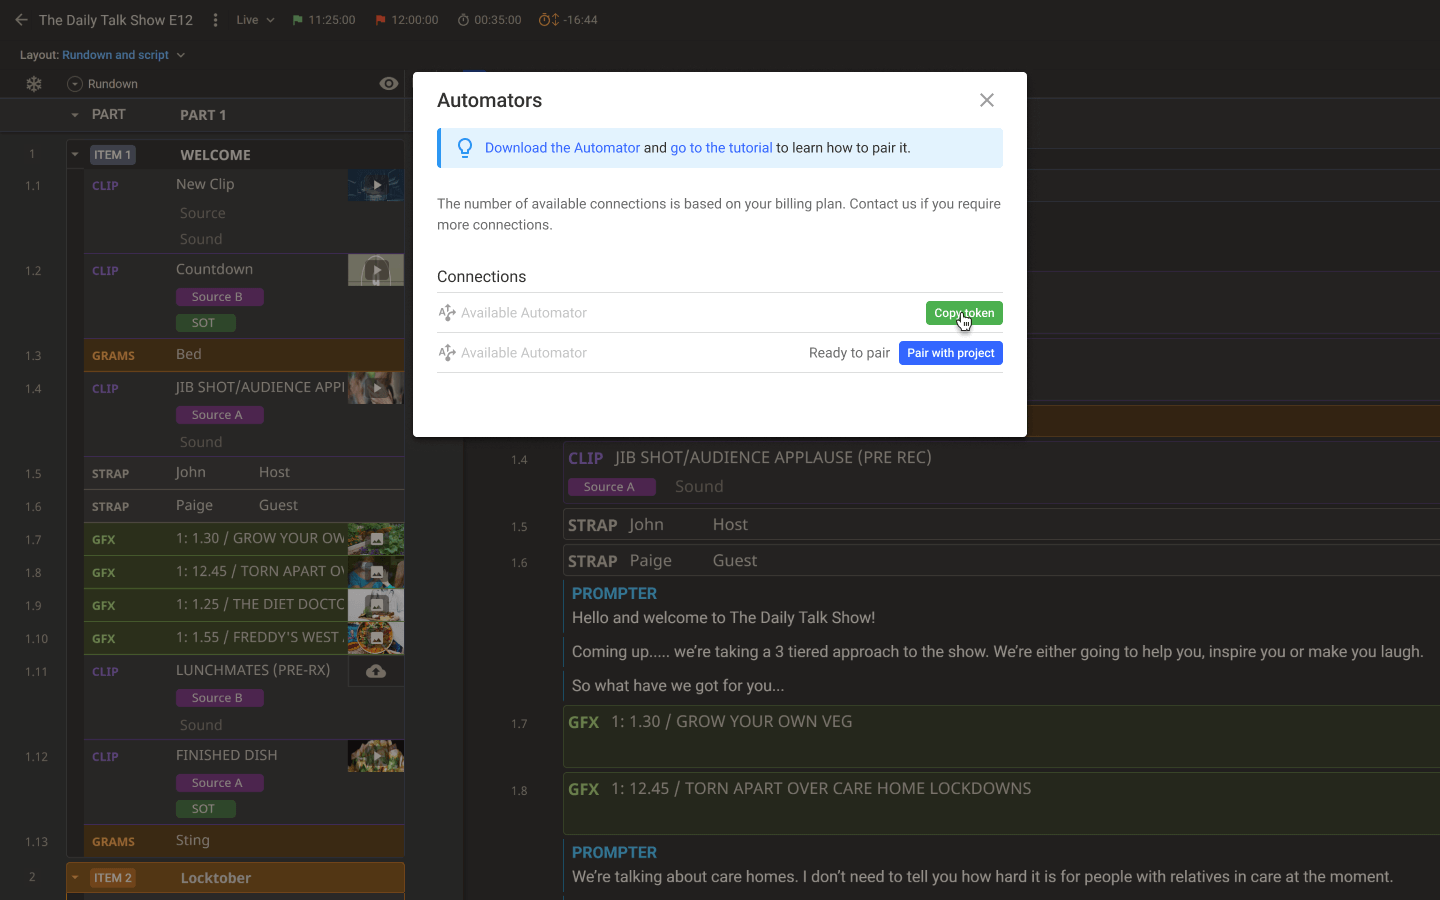The width and height of the screenshot is (1440, 900).
Task: Click the Ready to pair automator icon
Action: click(x=447, y=353)
